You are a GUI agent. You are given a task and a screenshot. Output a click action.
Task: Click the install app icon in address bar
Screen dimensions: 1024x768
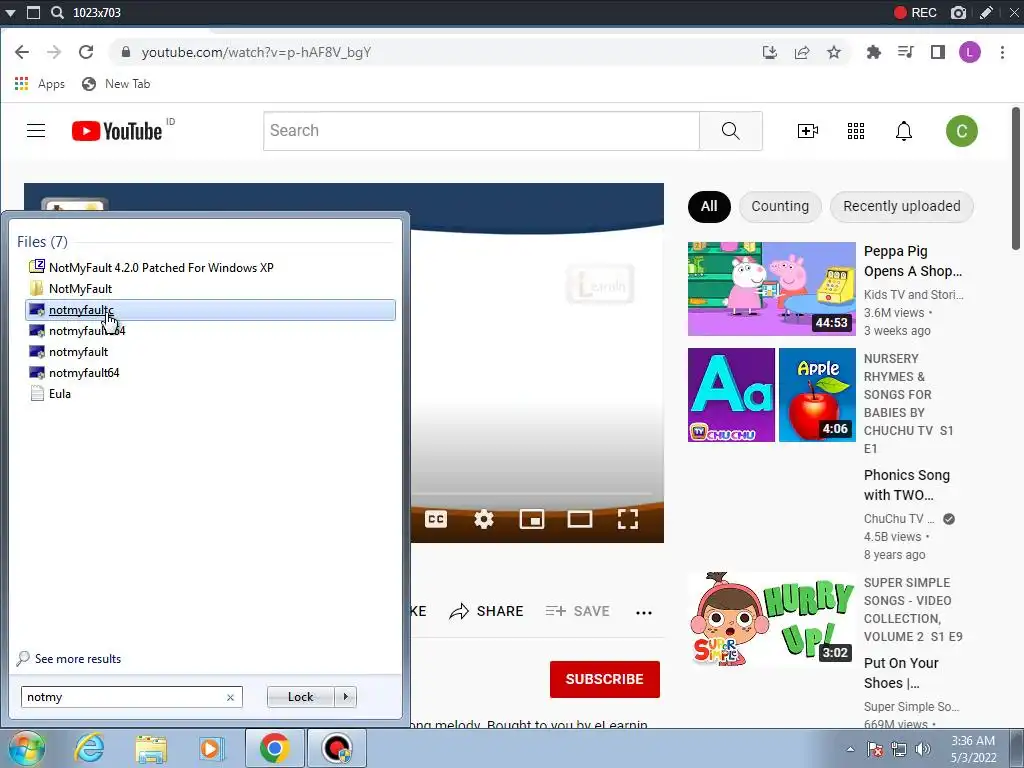(770, 52)
